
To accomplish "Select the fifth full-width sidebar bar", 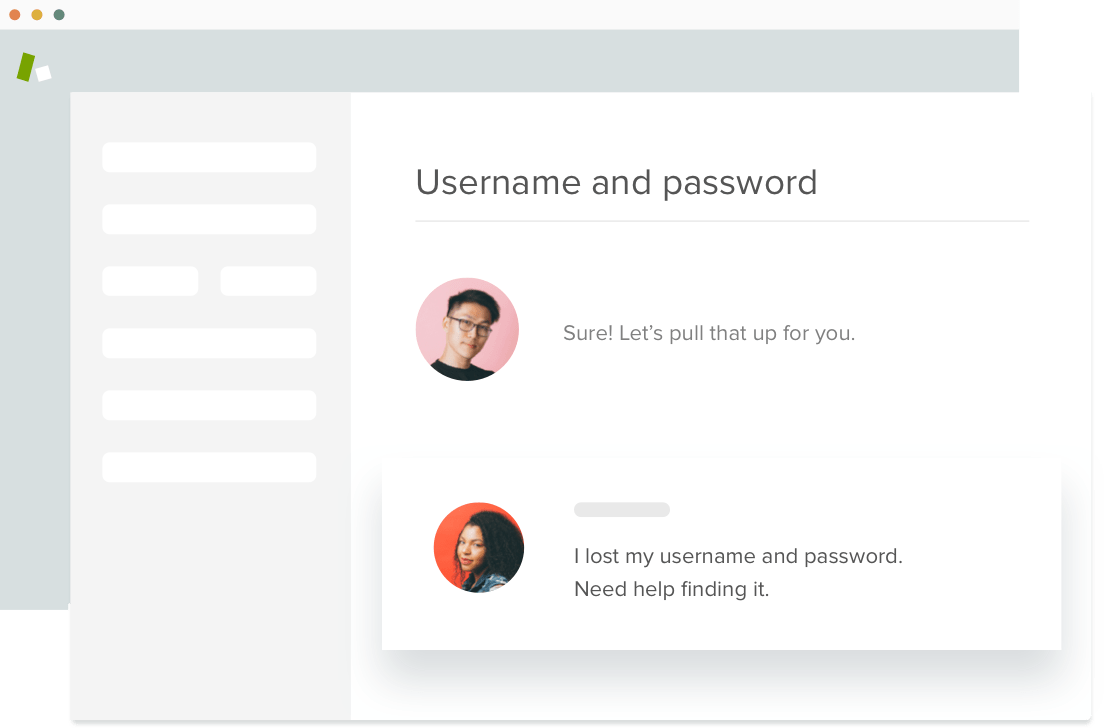I will (x=209, y=405).
